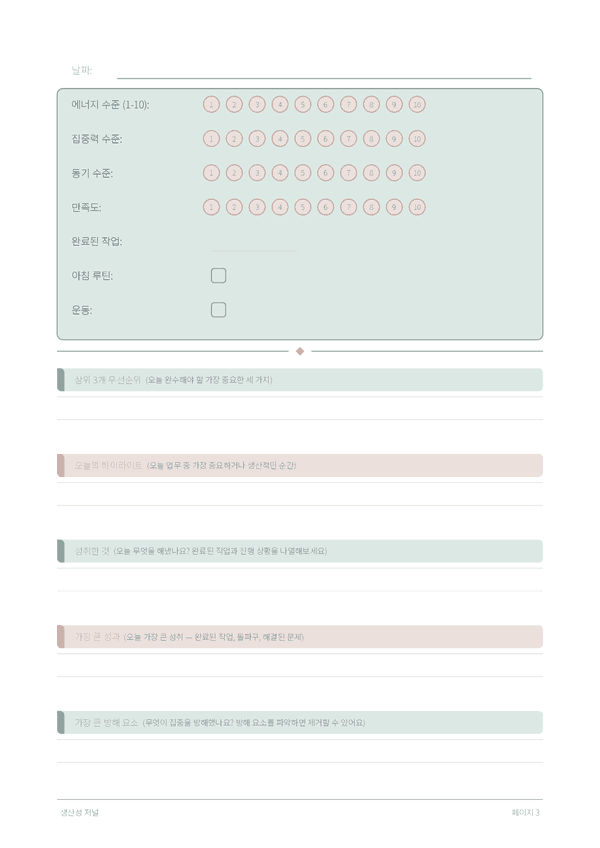The width and height of the screenshot is (600, 848).
Task: Select 3 for 동기 수준
Action: (x=257, y=173)
